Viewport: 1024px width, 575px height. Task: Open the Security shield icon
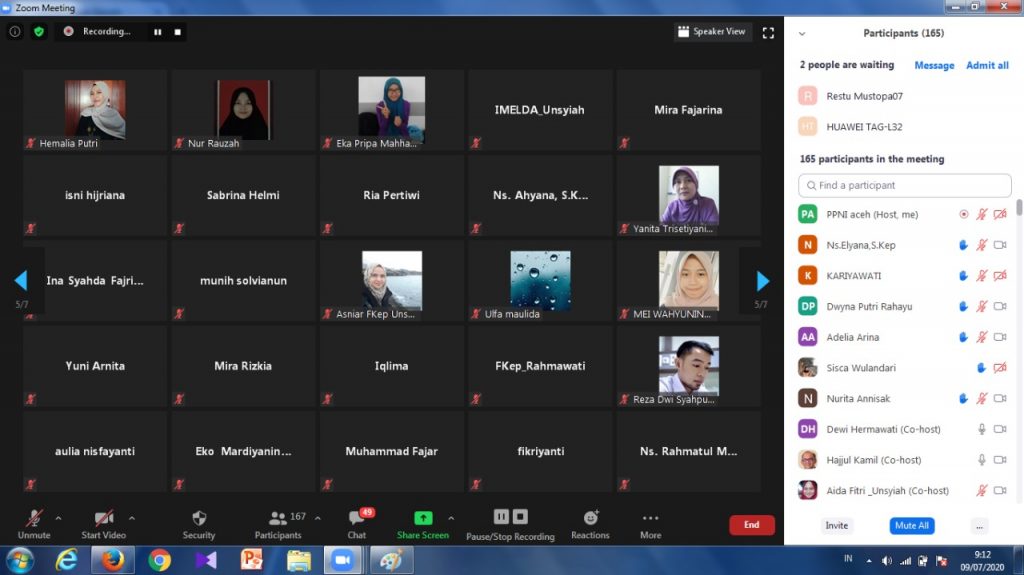198,518
